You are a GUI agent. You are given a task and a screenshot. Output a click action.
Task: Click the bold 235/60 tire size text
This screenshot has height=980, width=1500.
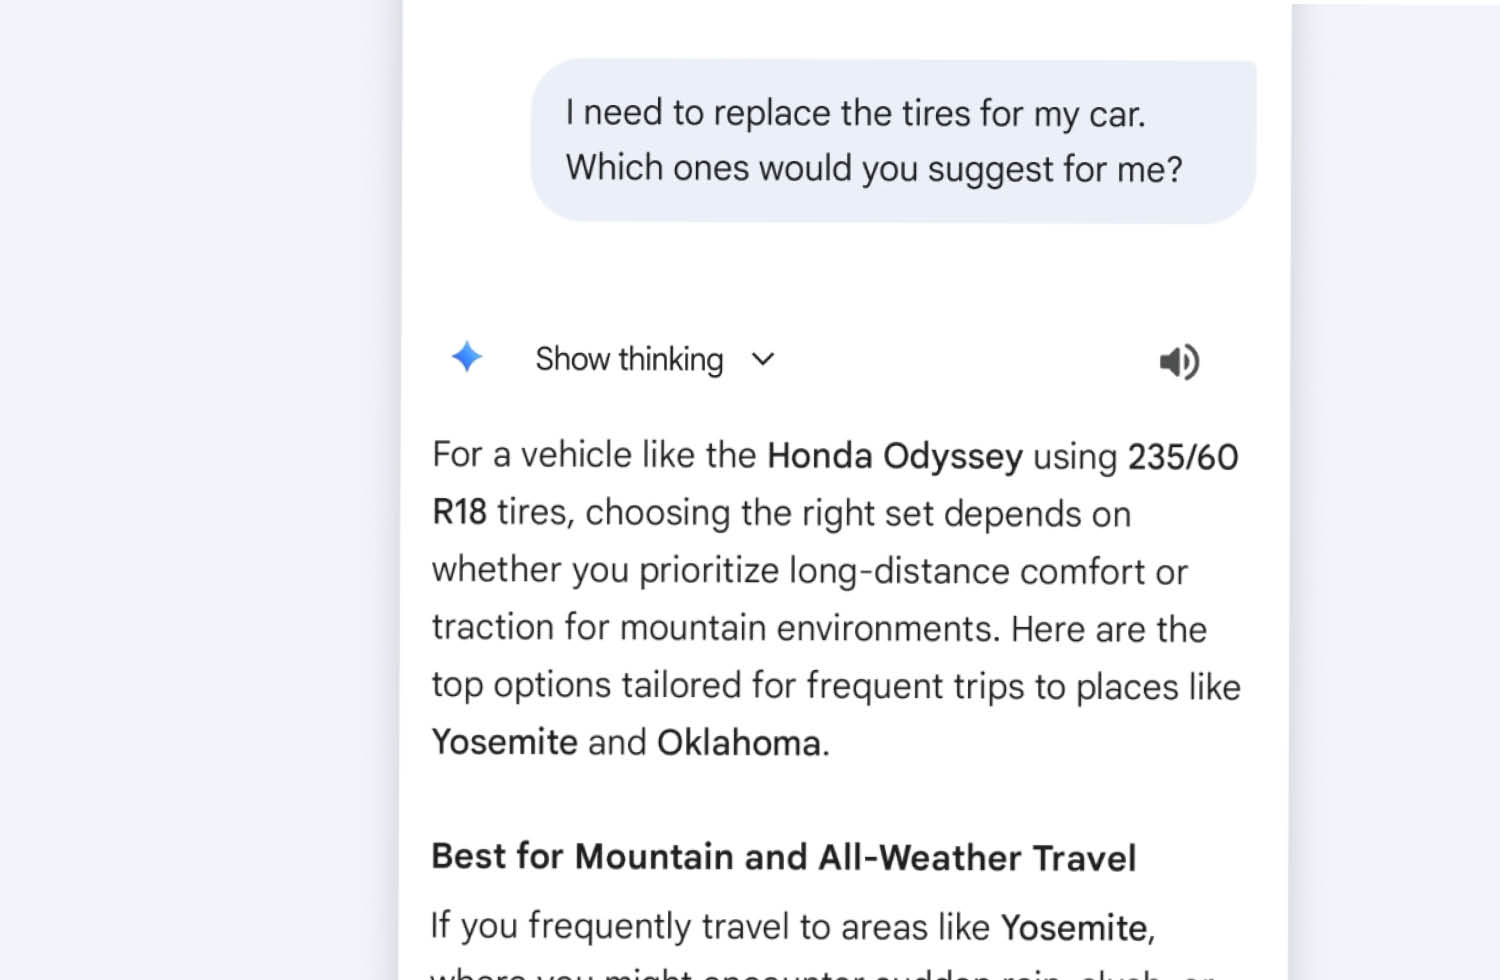pos(1183,457)
